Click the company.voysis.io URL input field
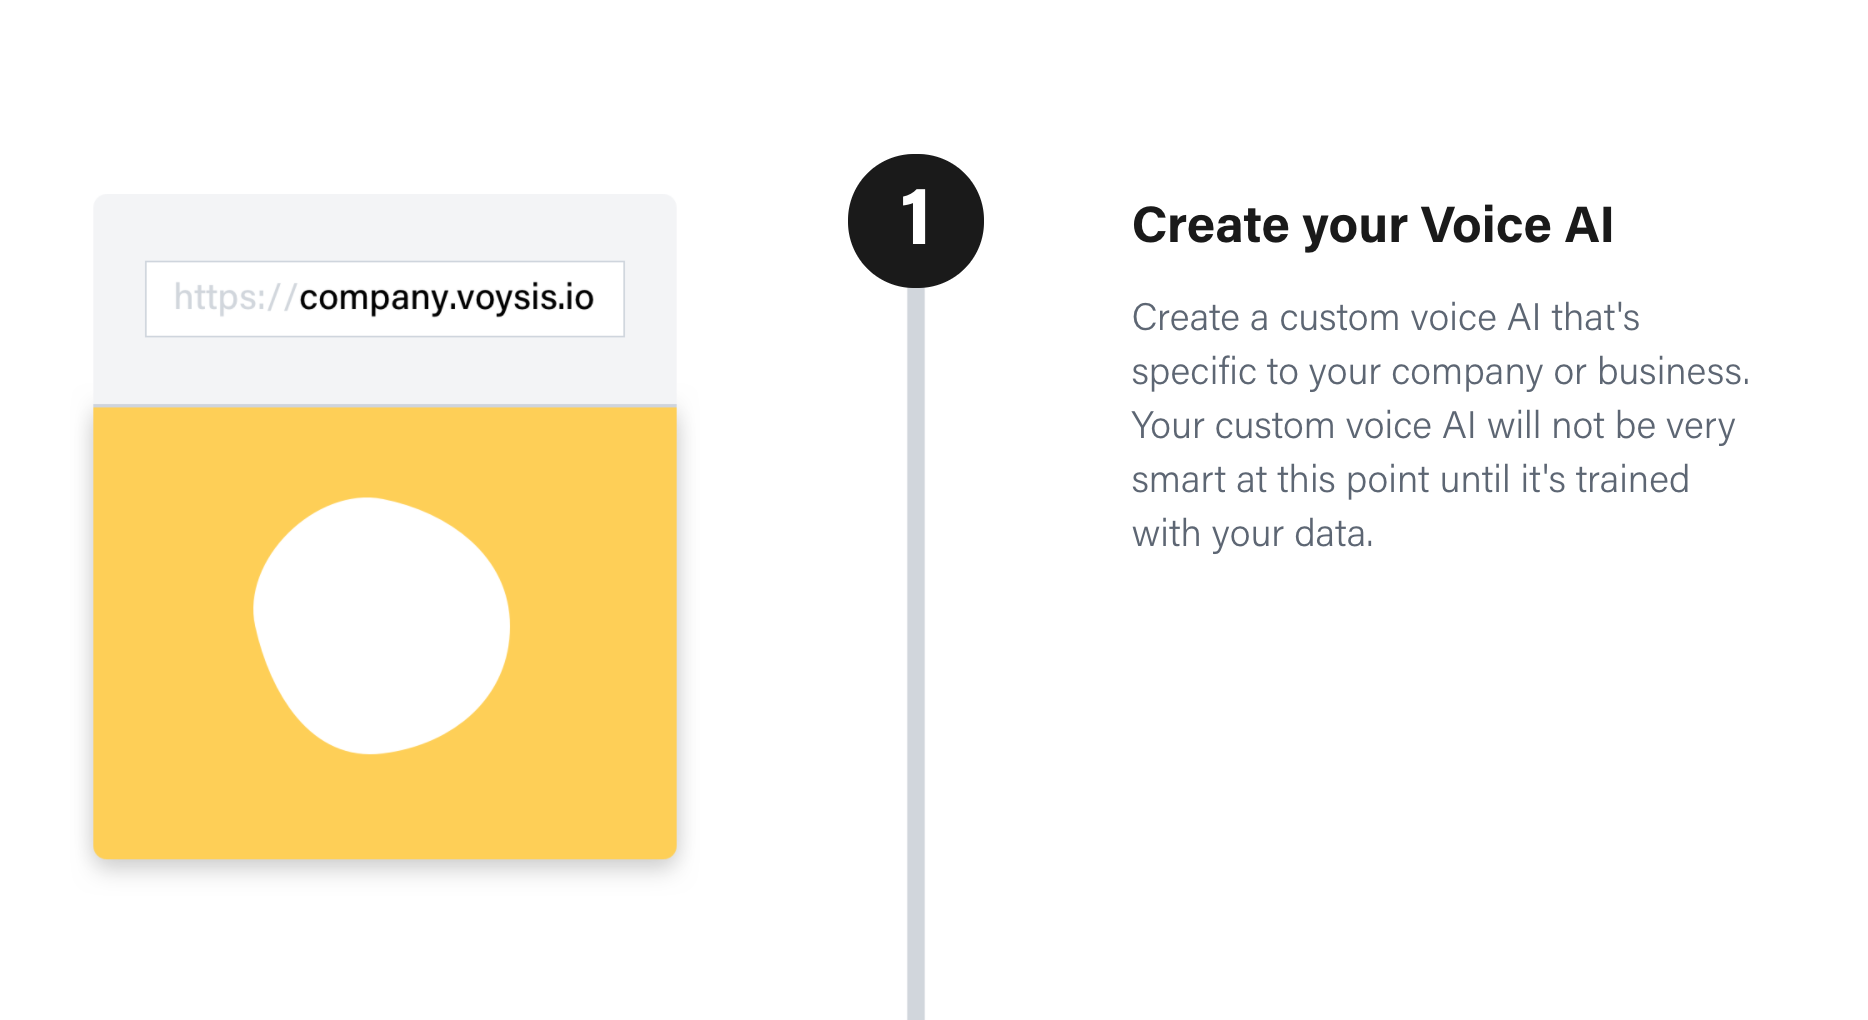This screenshot has width=1868, height=1020. (x=385, y=299)
